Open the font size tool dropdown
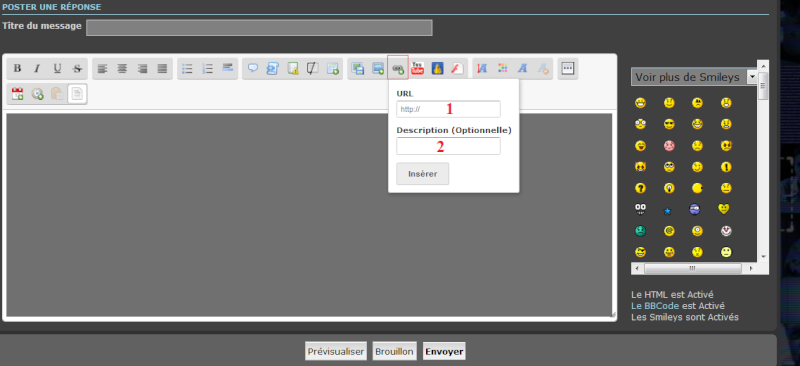 pos(482,68)
